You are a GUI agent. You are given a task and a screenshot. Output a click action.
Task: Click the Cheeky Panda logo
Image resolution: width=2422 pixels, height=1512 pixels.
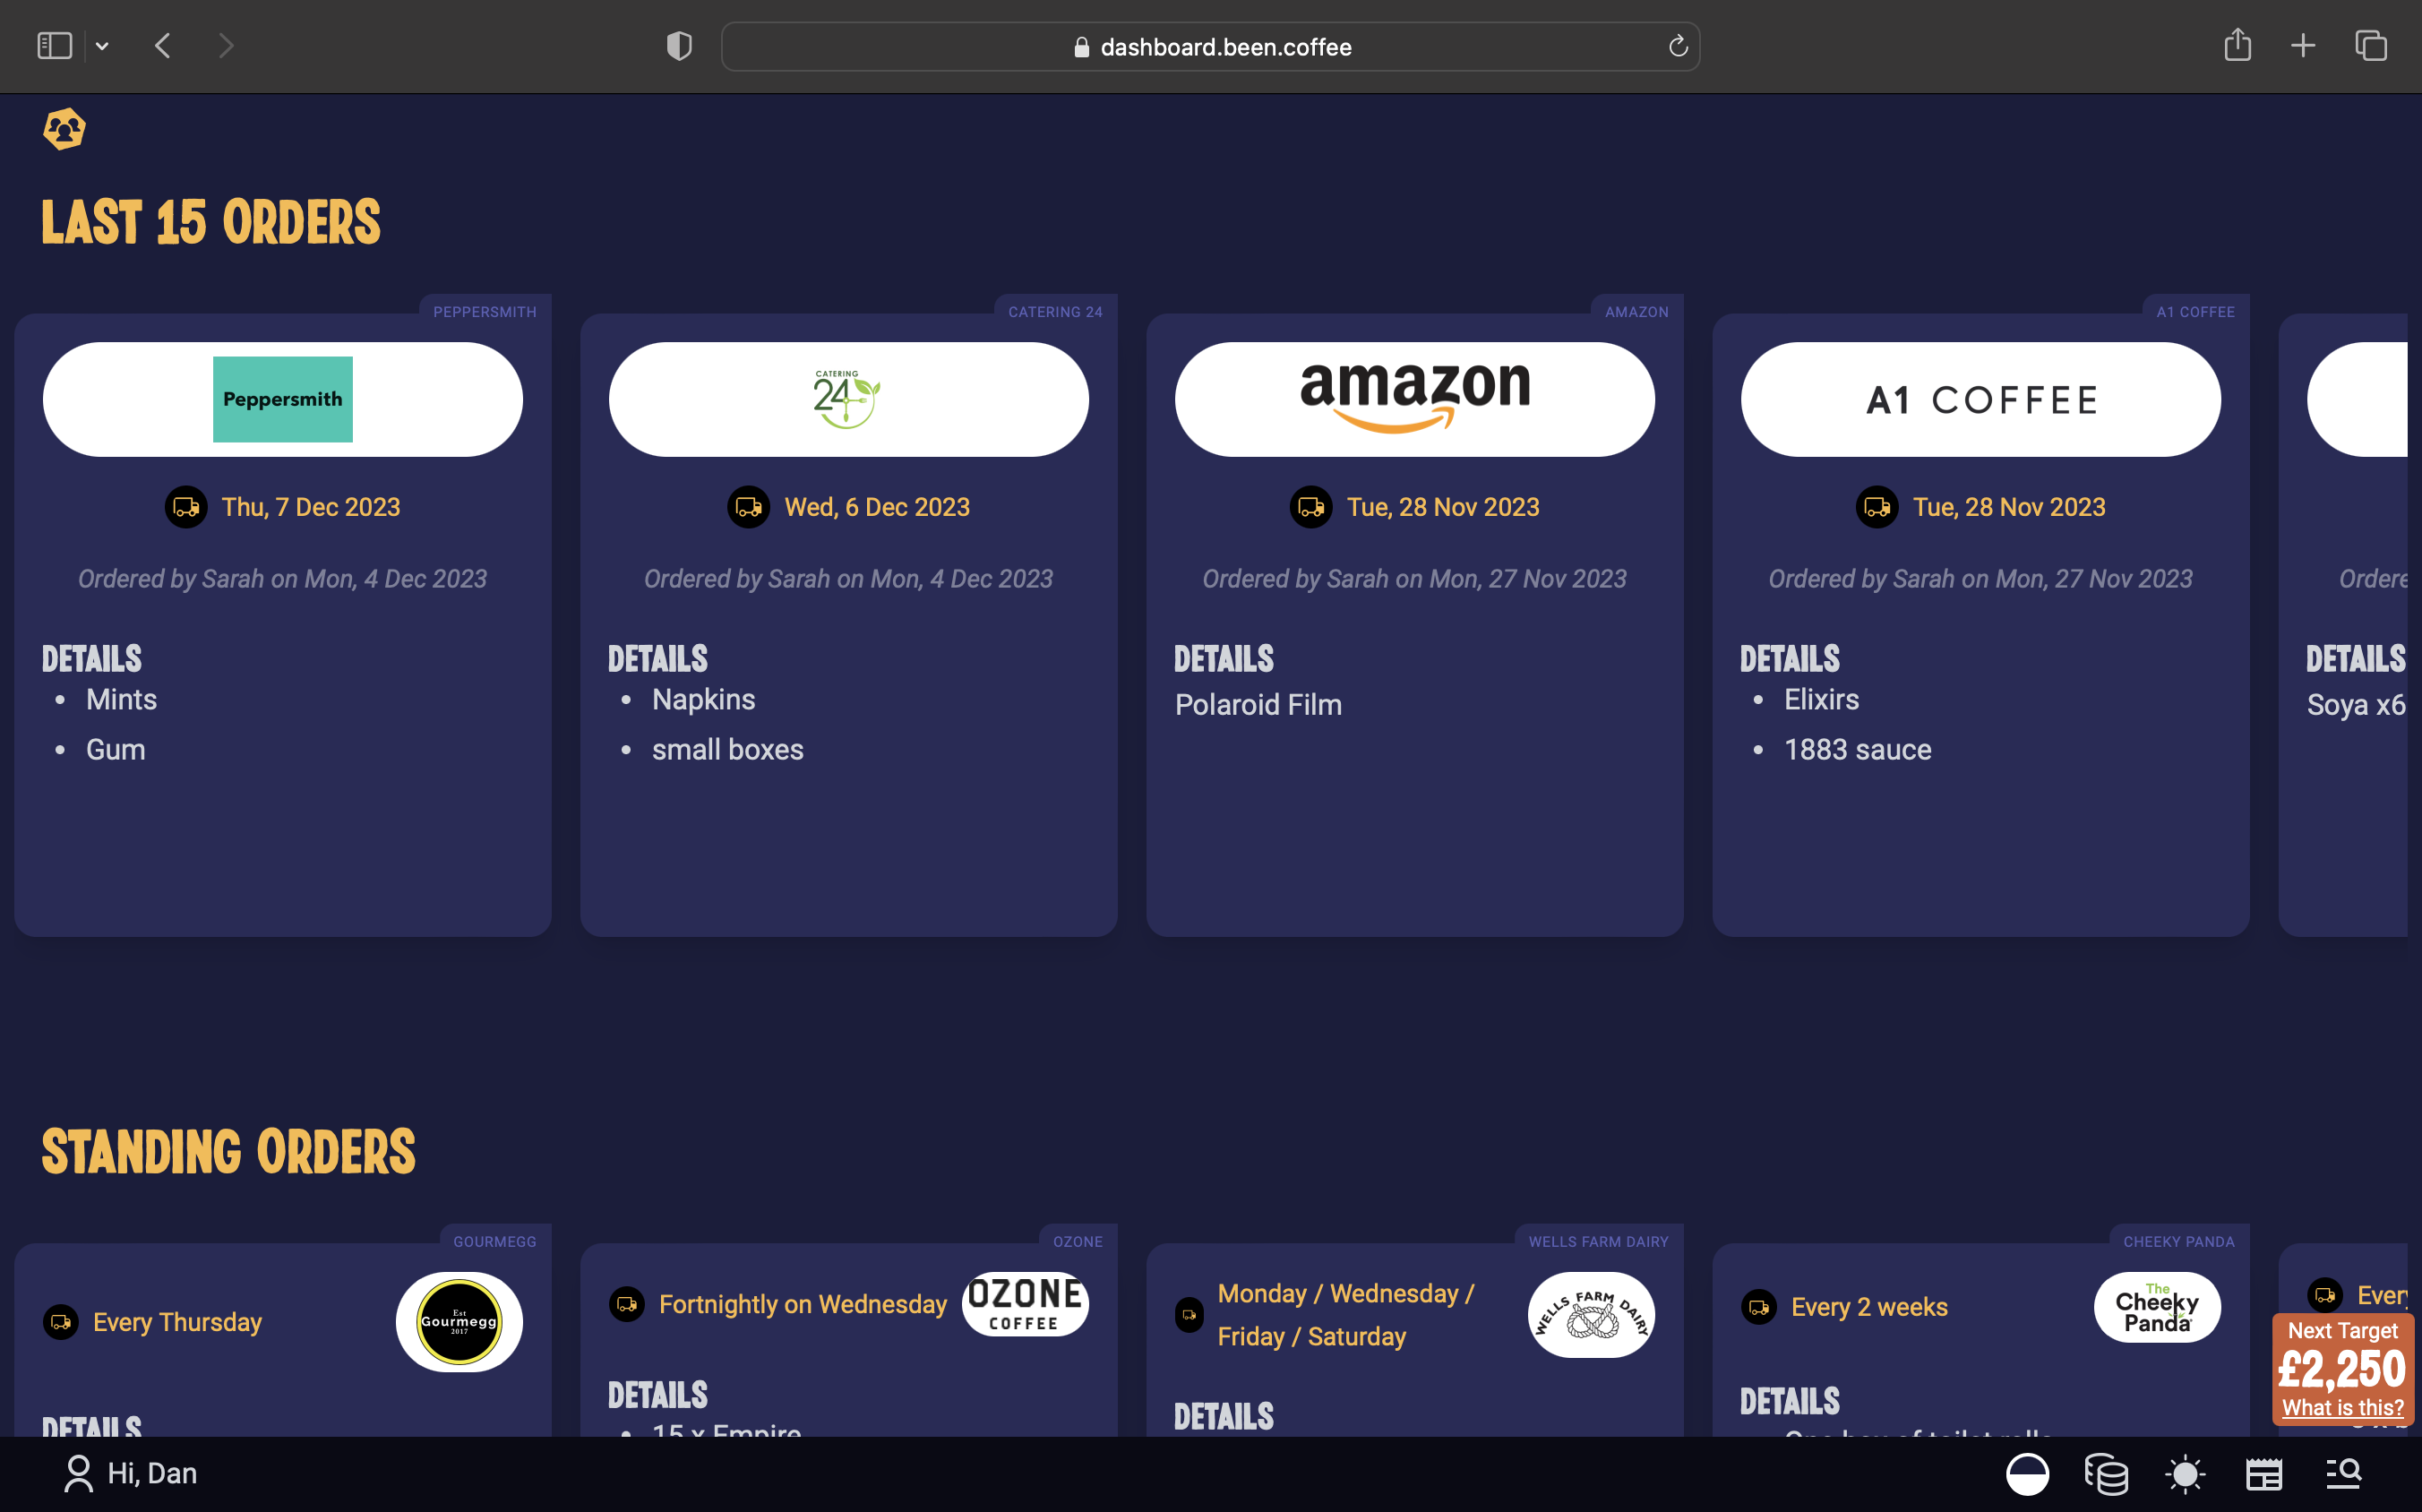[x=2157, y=1307]
